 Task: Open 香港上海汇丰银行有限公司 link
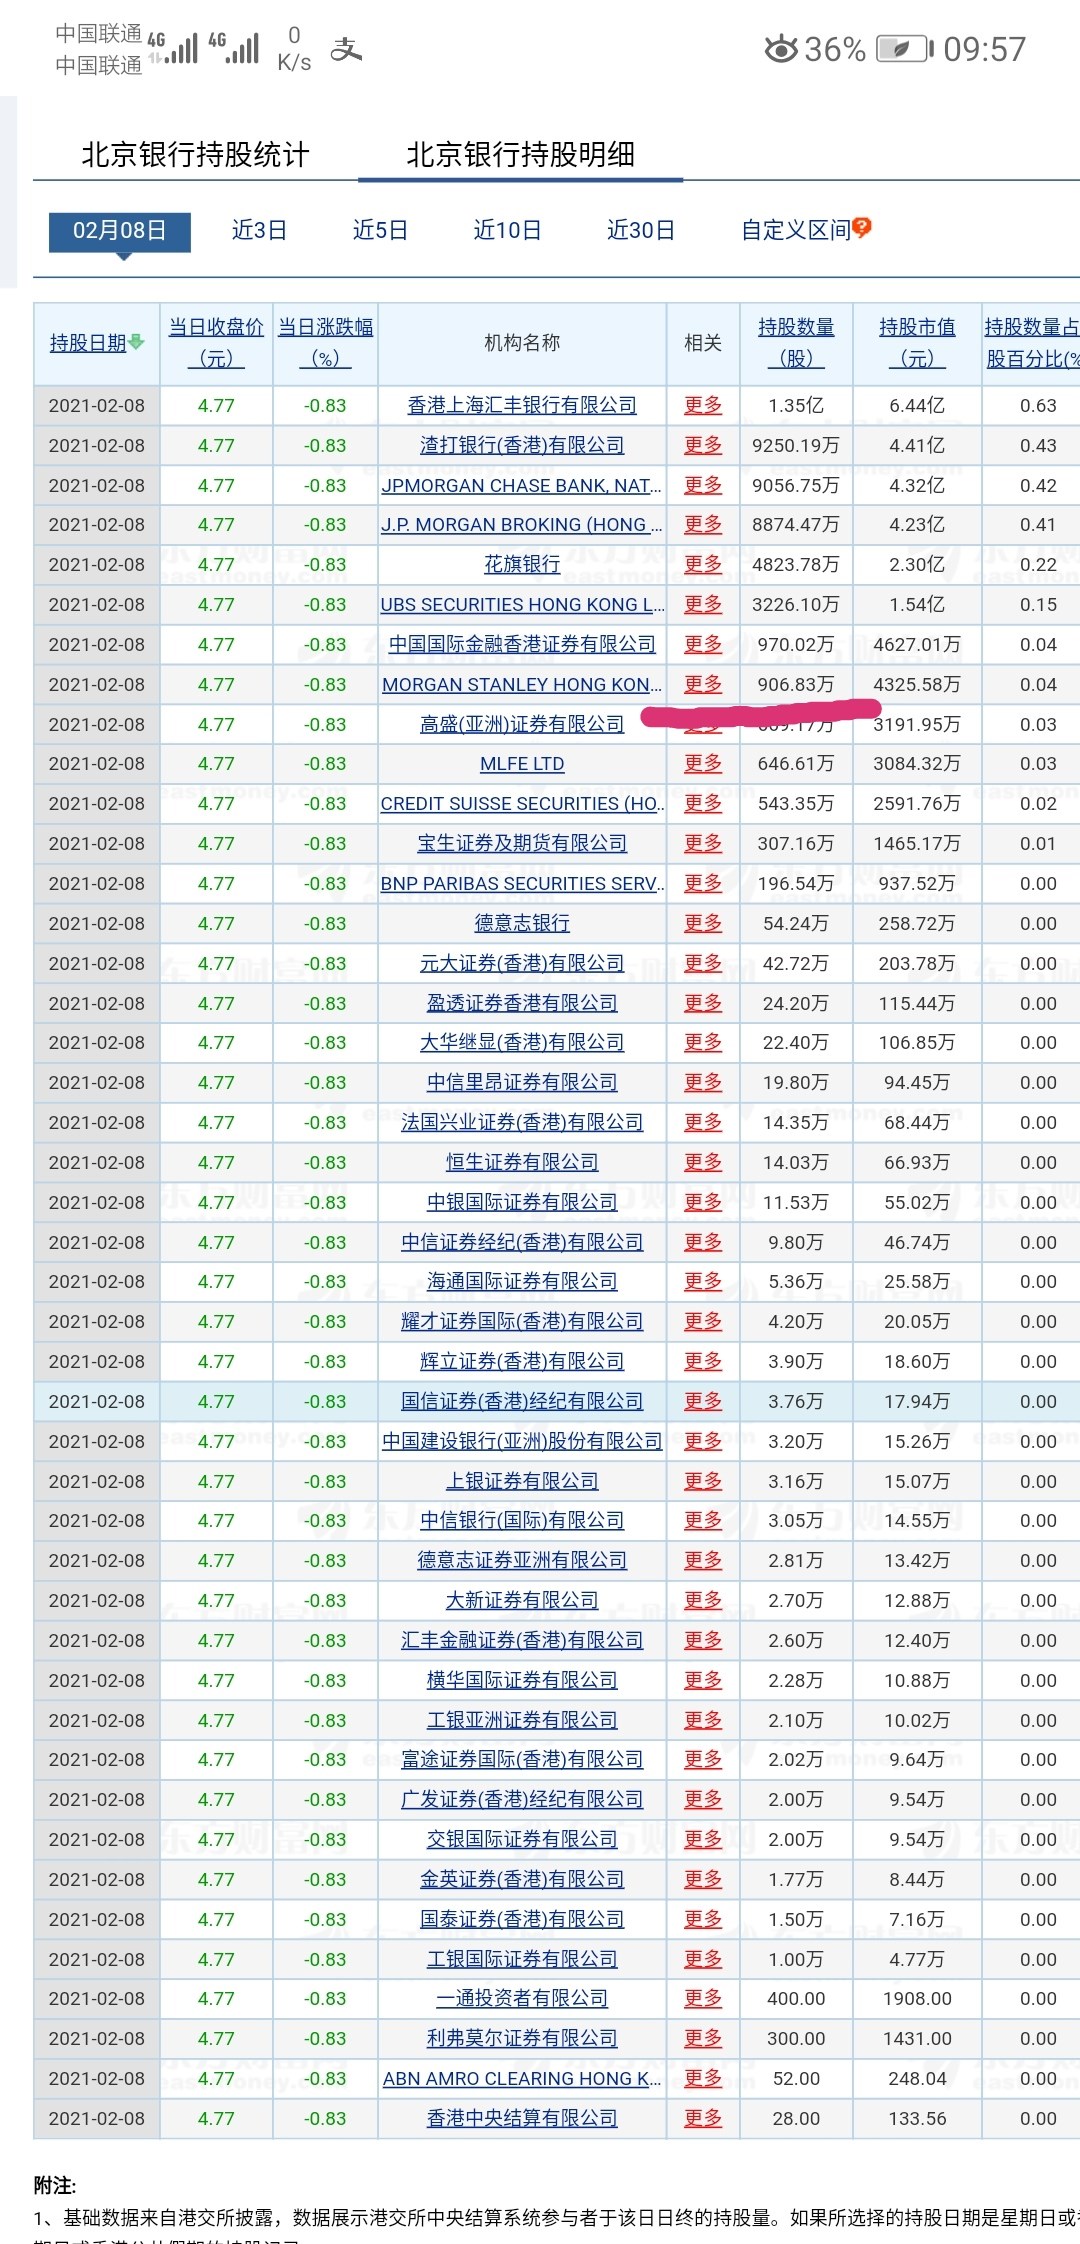coord(522,406)
